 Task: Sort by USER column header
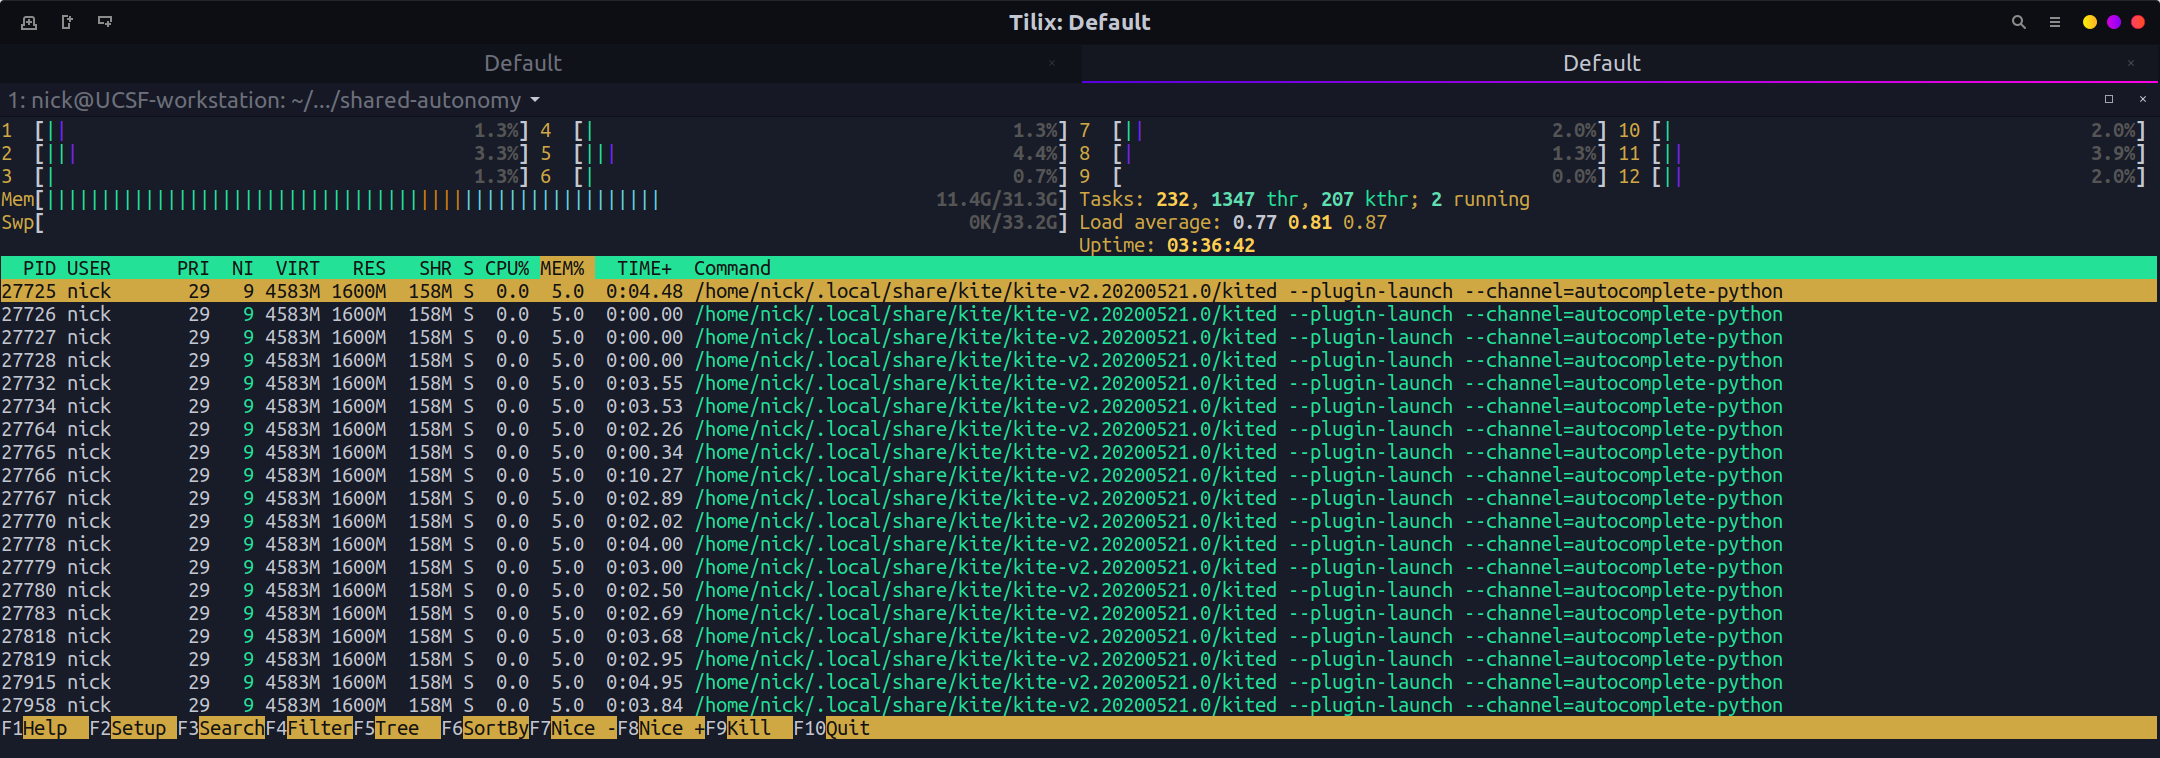pyautogui.click(x=89, y=268)
